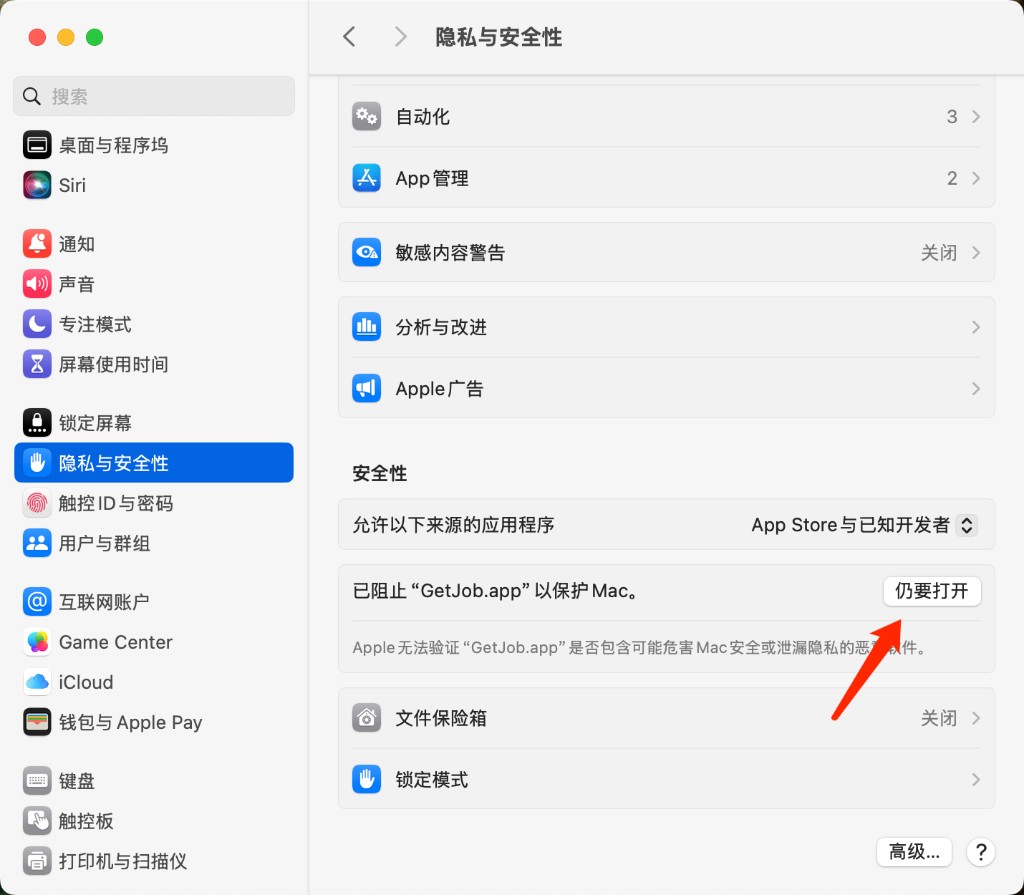Click the 锁定模式 row label
1024x895 pixels.
432,779
